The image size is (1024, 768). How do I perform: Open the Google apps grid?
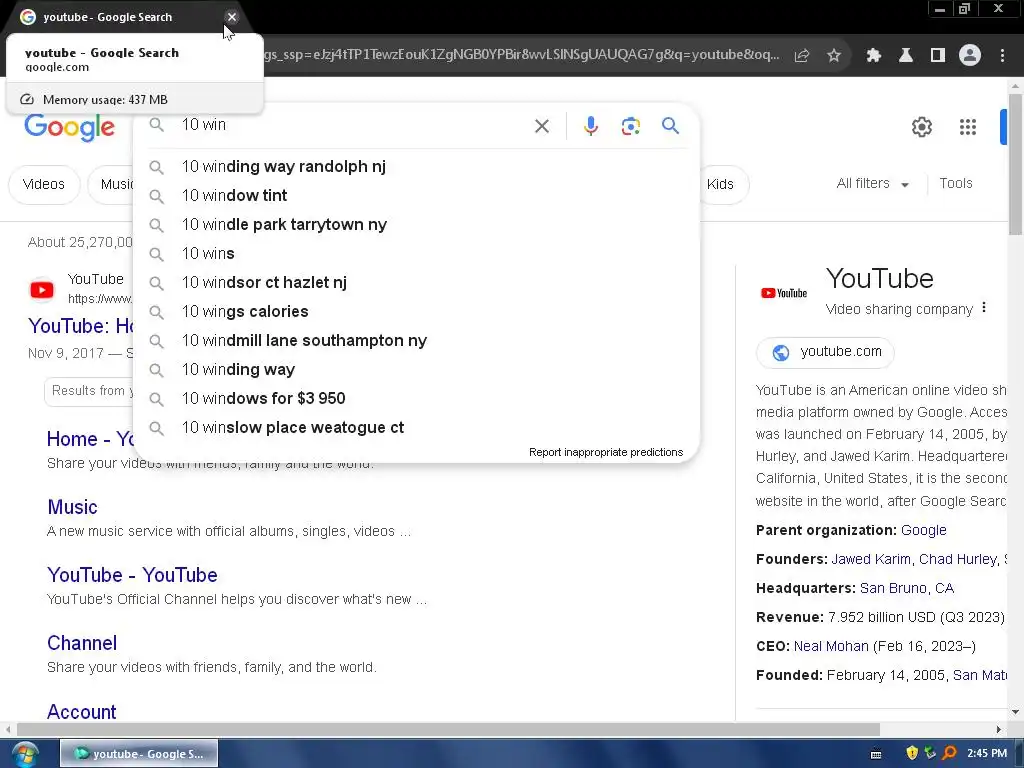point(968,127)
